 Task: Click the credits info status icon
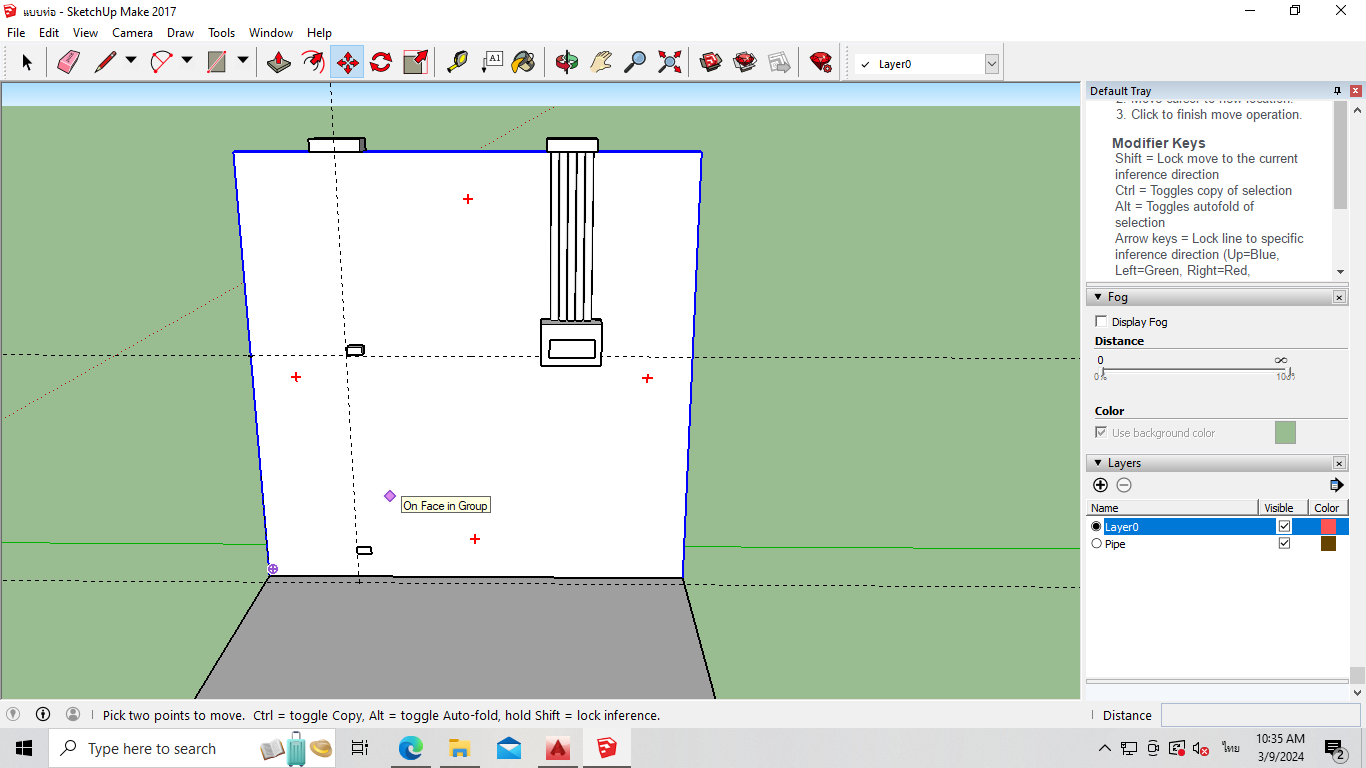coord(43,714)
